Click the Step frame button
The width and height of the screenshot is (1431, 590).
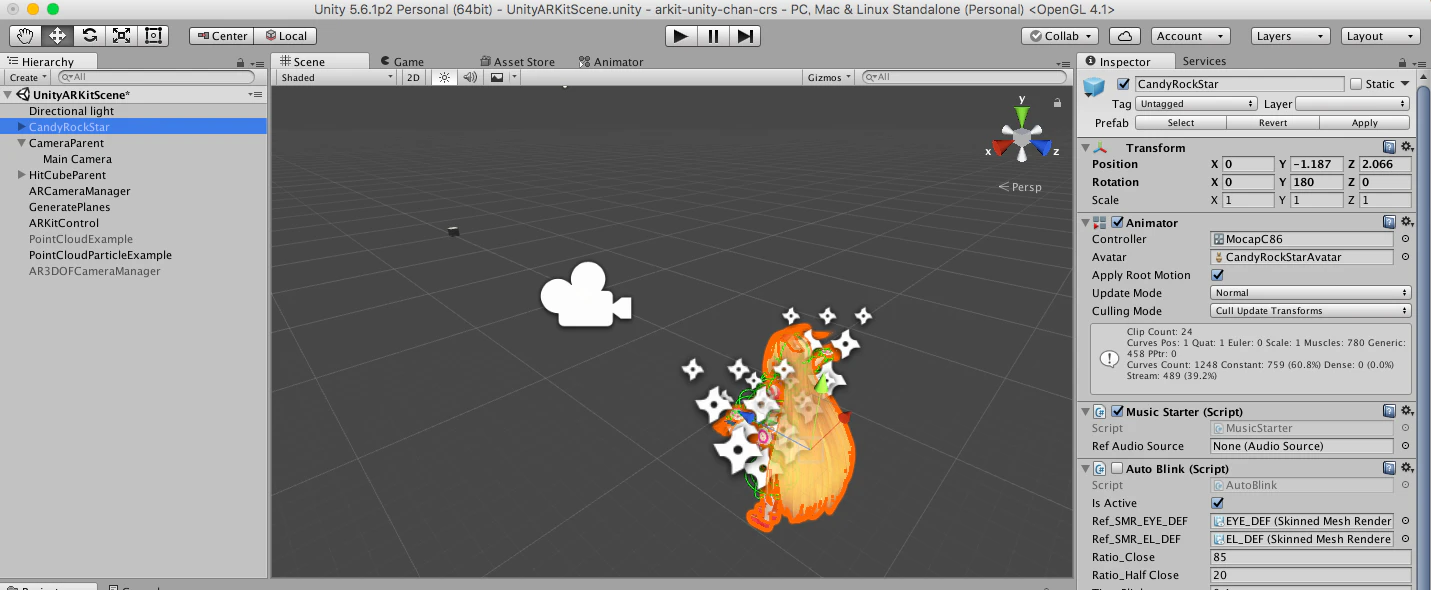745,36
